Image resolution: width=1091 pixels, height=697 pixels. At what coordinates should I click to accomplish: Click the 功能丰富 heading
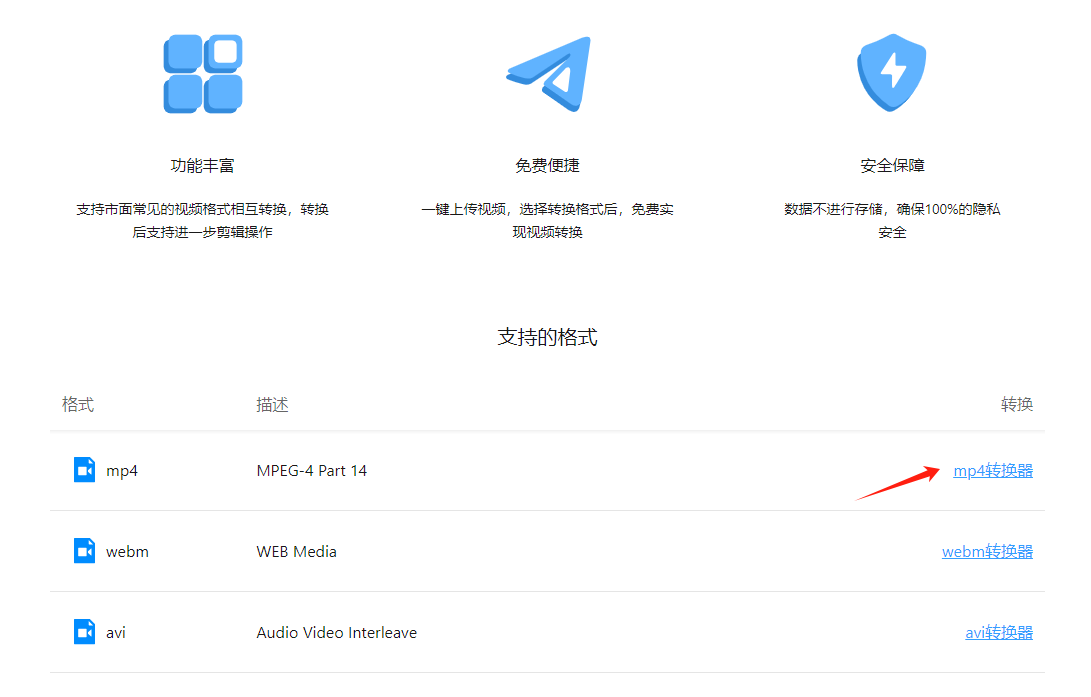click(x=202, y=166)
